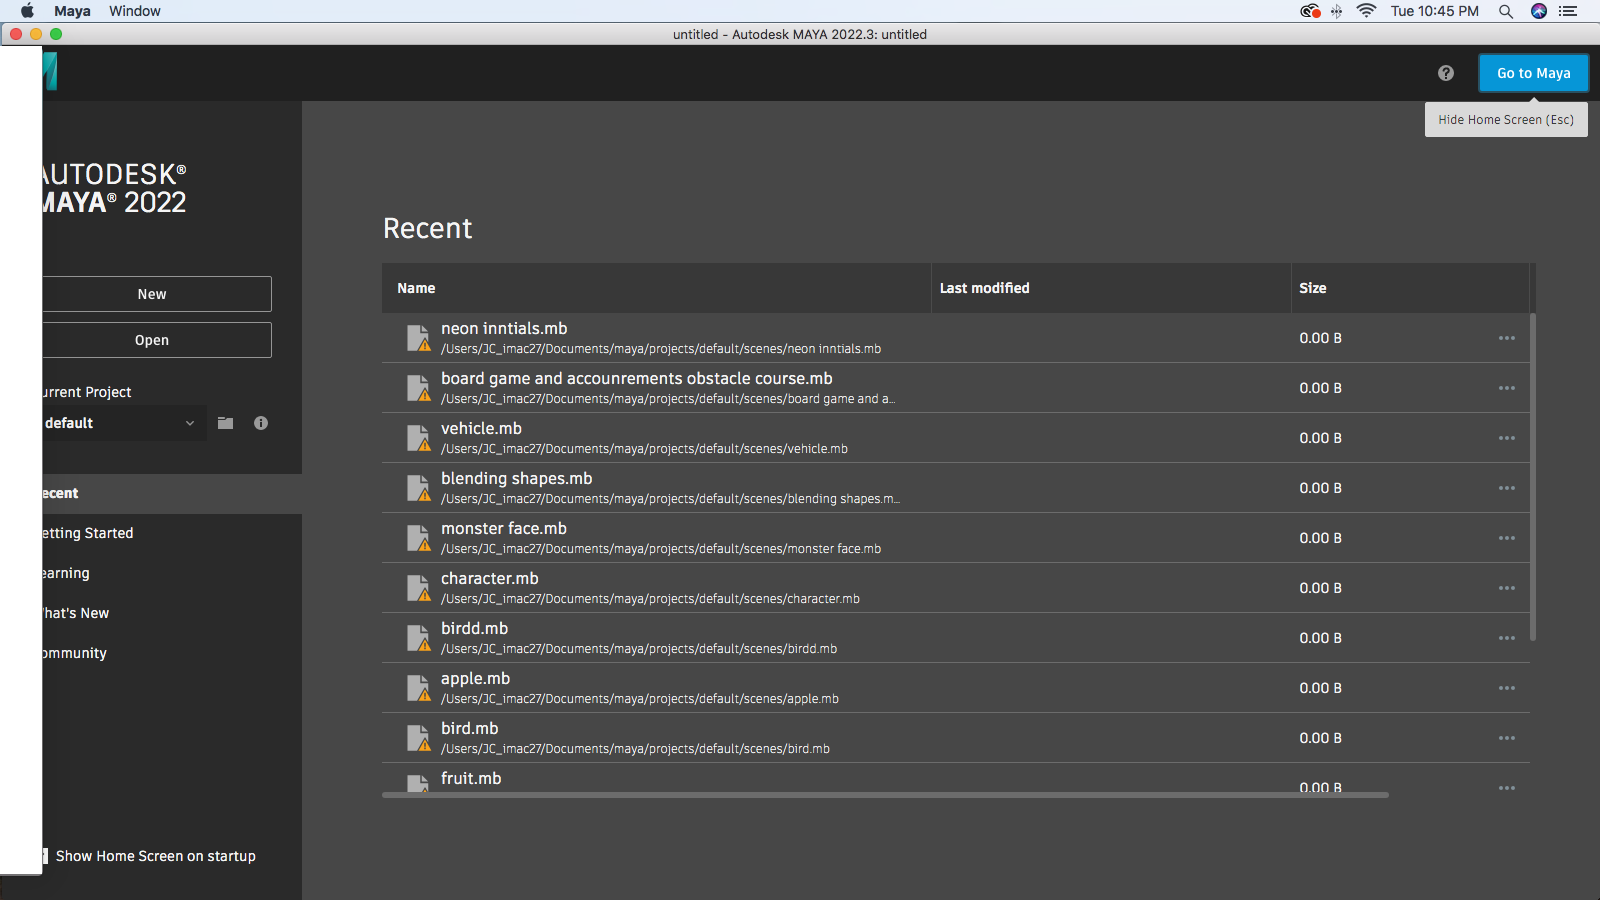Open more options for fruit.mb
The height and width of the screenshot is (900, 1600).
tap(1507, 788)
